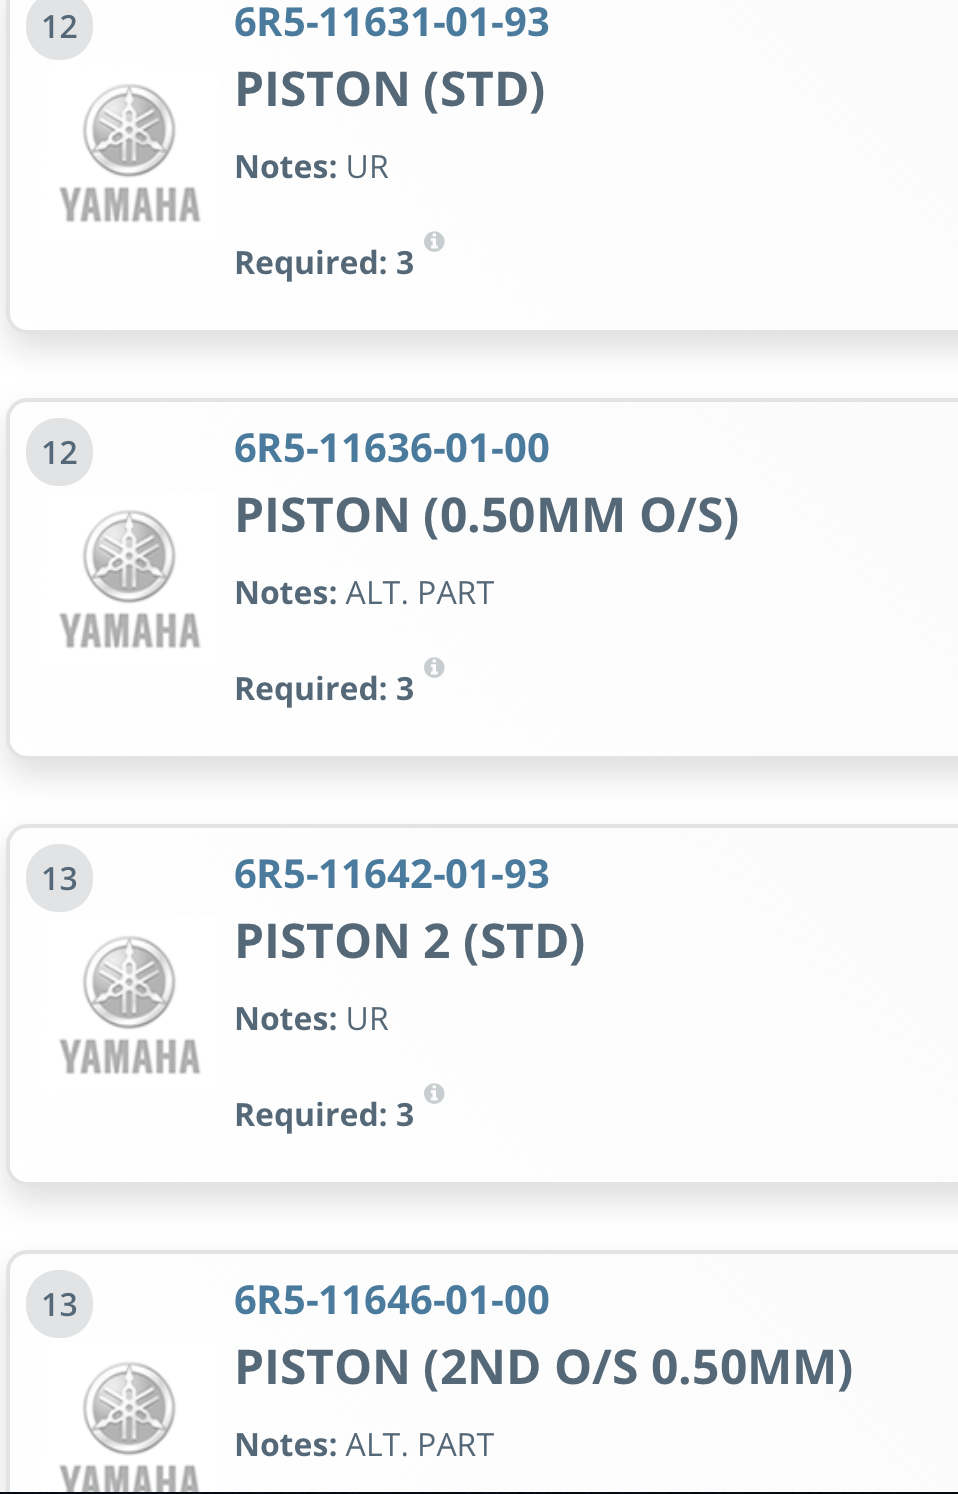Click the info icon beside Required: 3 on PISTON (0.50MM O/S)
The height and width of the screenshot is (1494, 958).
click(x=433, y=666)
